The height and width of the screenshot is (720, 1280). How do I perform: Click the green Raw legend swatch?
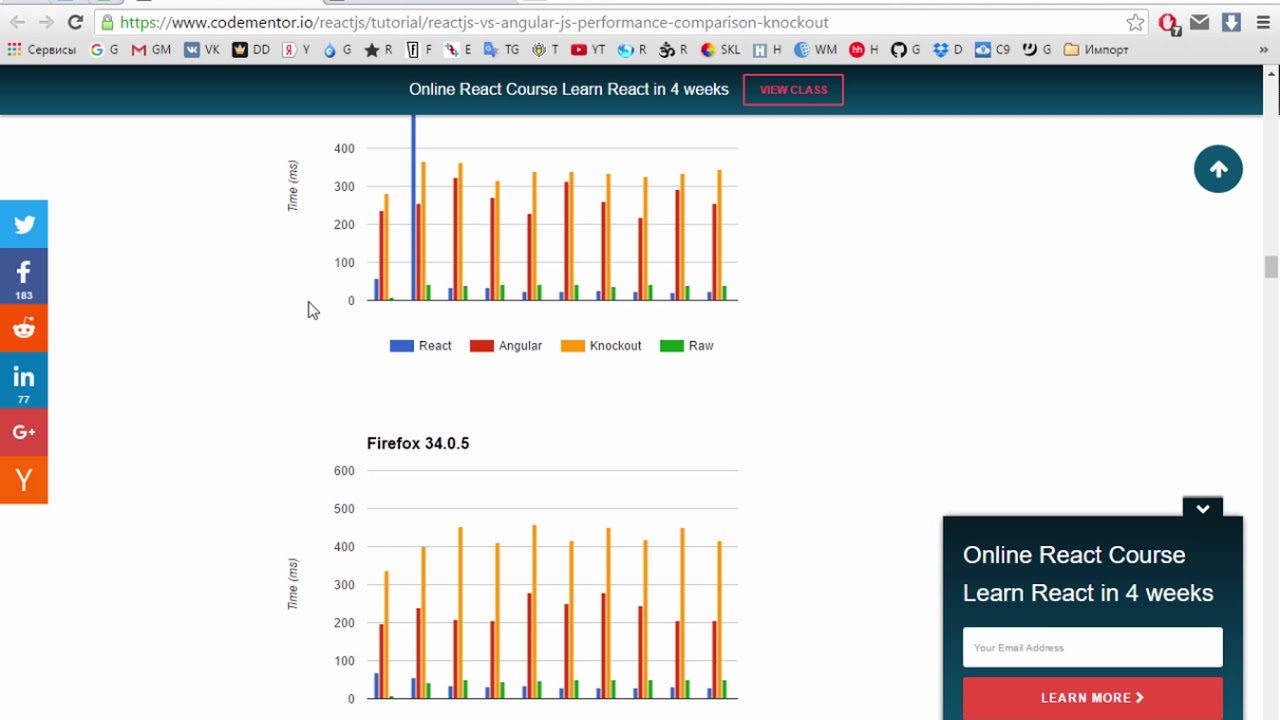point(671,346)
